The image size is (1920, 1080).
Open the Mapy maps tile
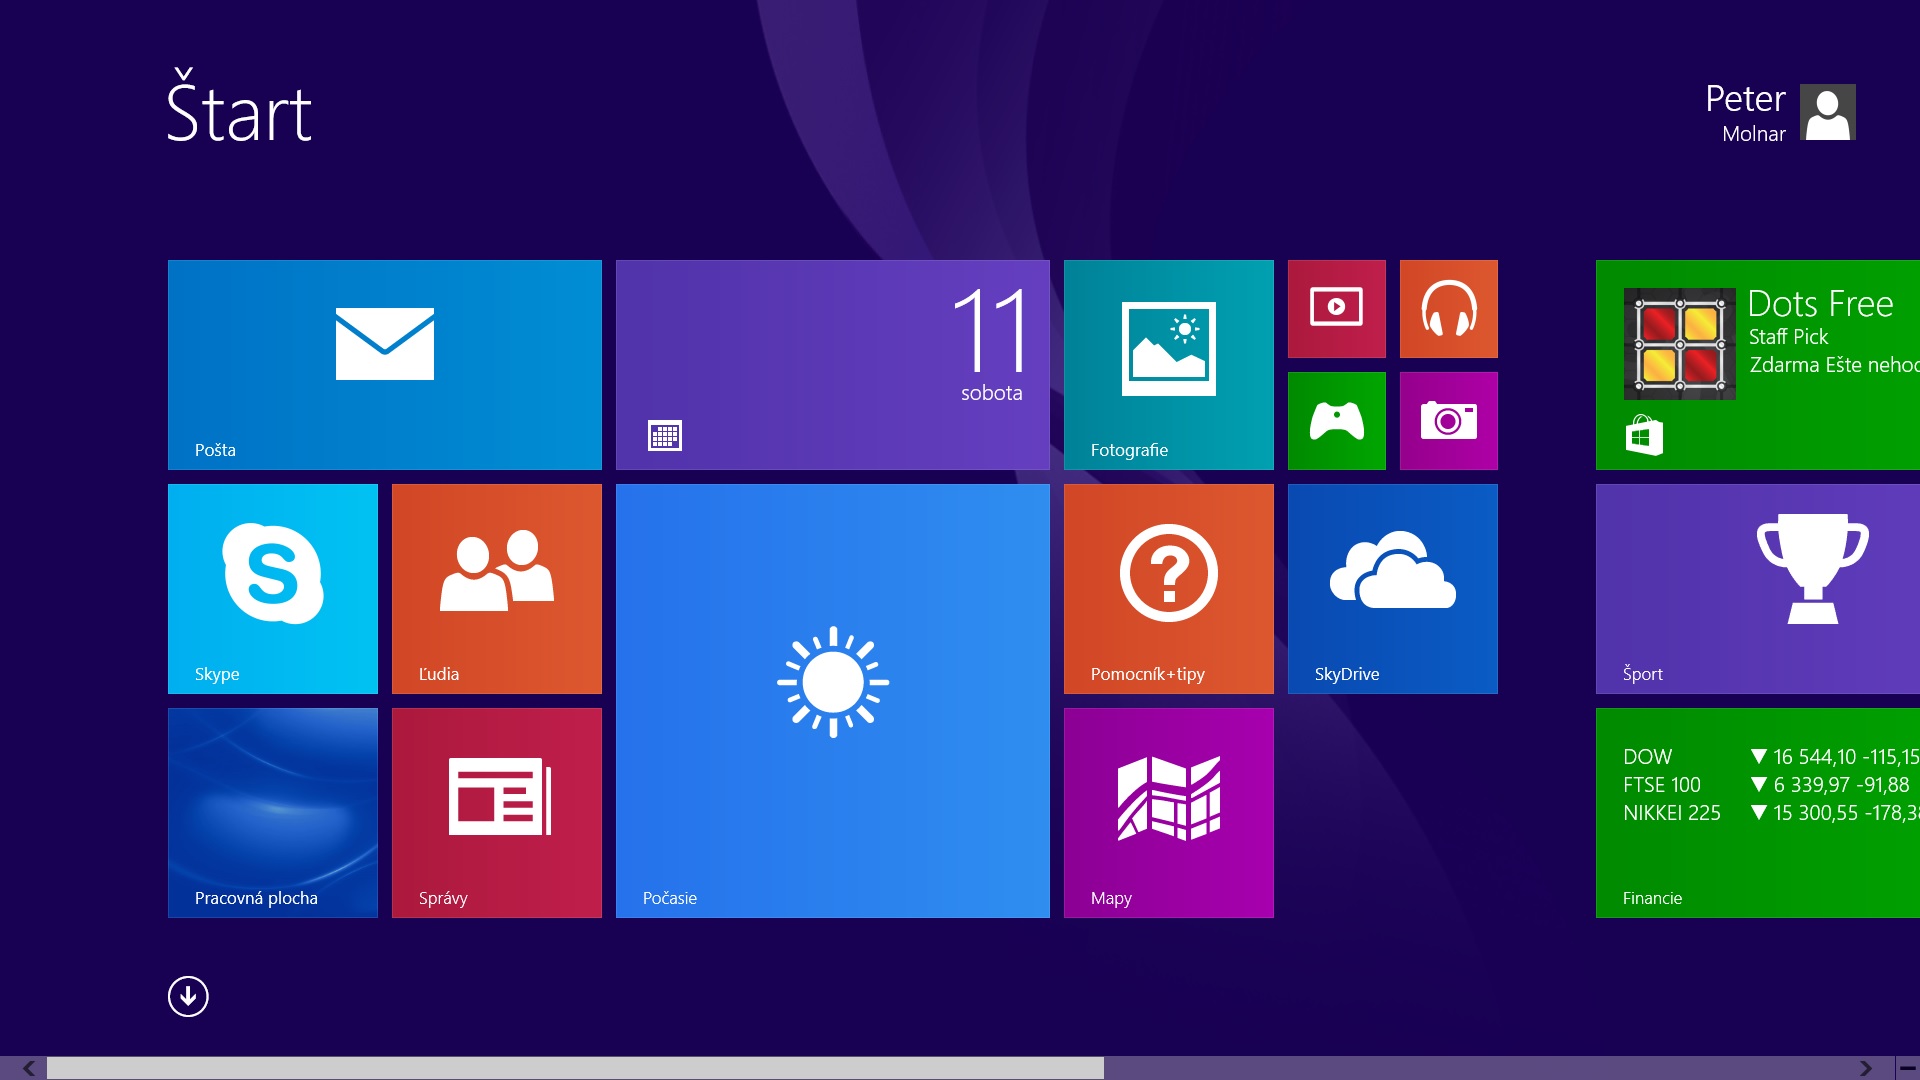coord(1169,813)
